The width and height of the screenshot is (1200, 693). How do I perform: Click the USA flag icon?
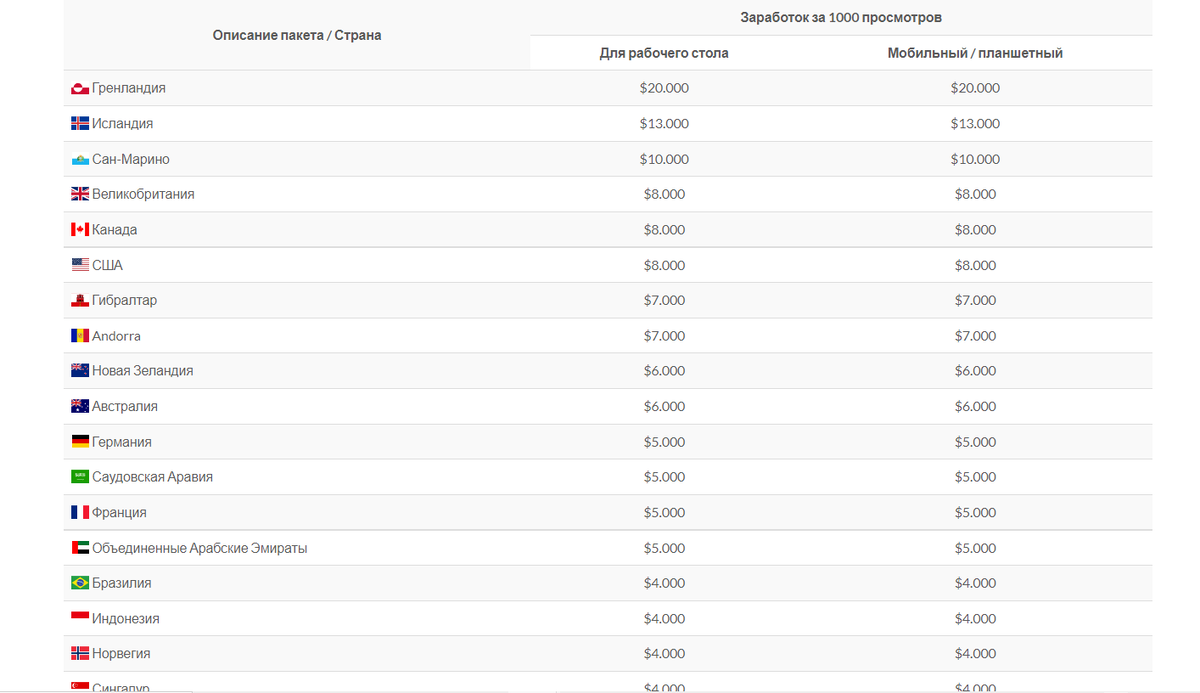point(80,266)
